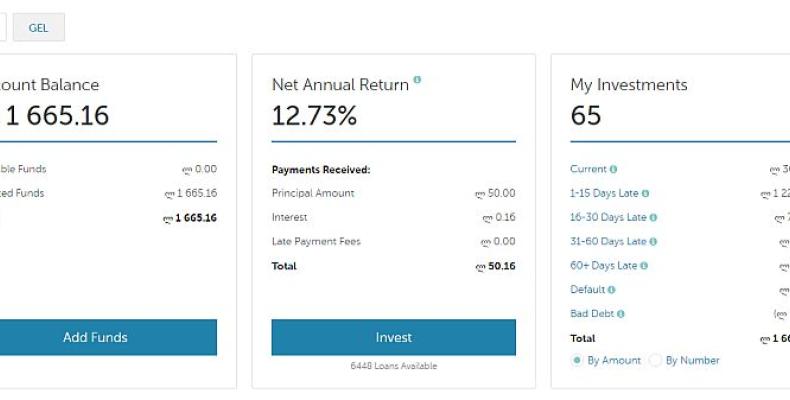Click the Default investments link

(587, 290)
